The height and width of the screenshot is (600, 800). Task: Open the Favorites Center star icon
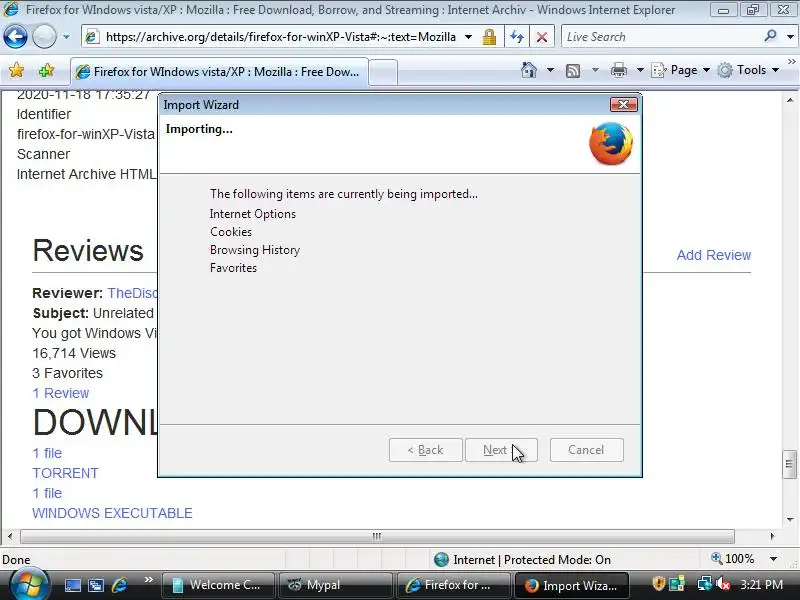16,70
